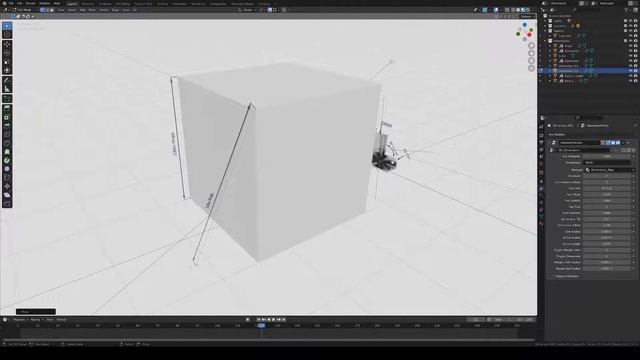Open the Material selector dropdown
This screenshot has width=640, height=360.
610,170
